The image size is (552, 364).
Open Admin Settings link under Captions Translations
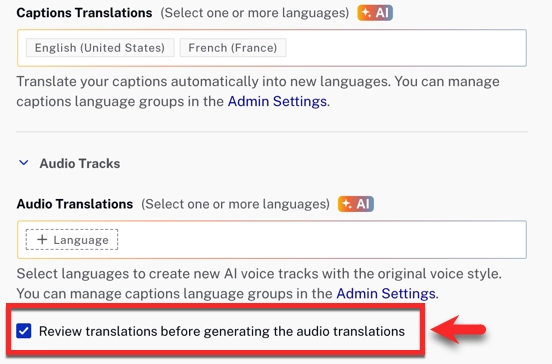click(x=277, y=101)
